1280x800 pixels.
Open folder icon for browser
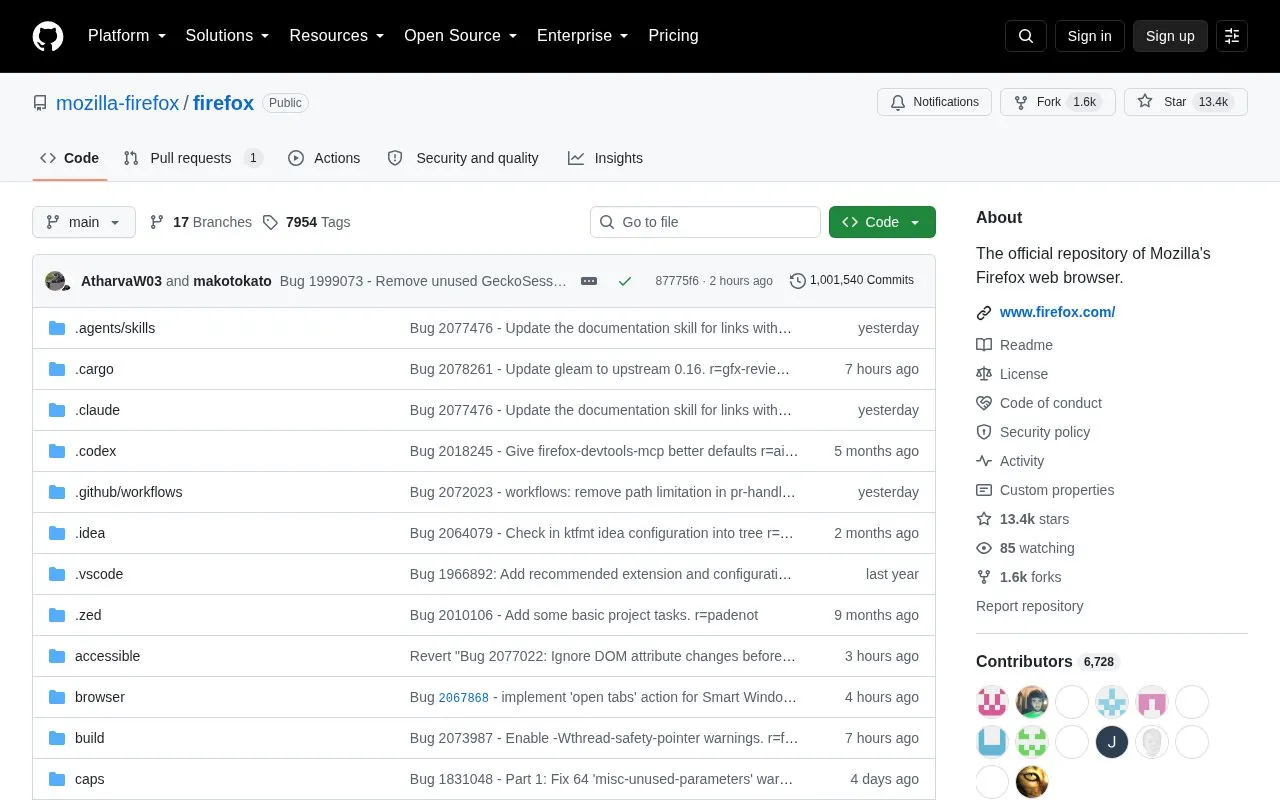pos(57,697)
